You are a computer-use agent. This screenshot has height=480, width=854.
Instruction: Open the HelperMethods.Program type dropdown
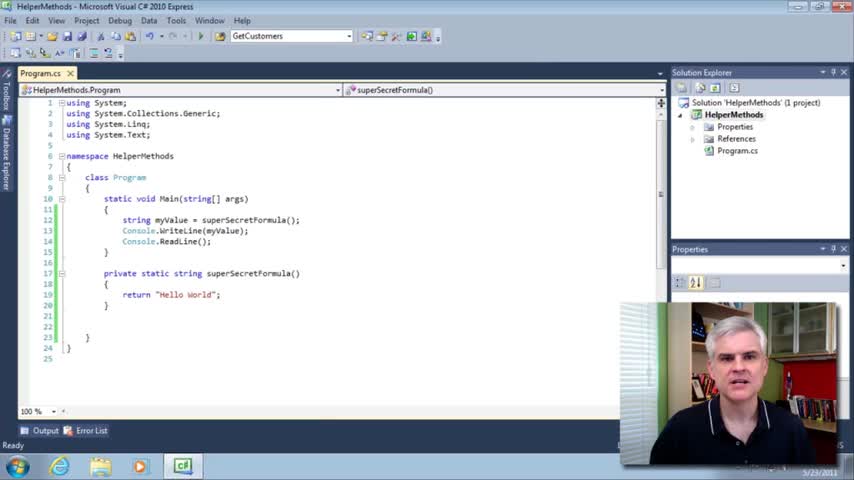[x=338, y=90]
